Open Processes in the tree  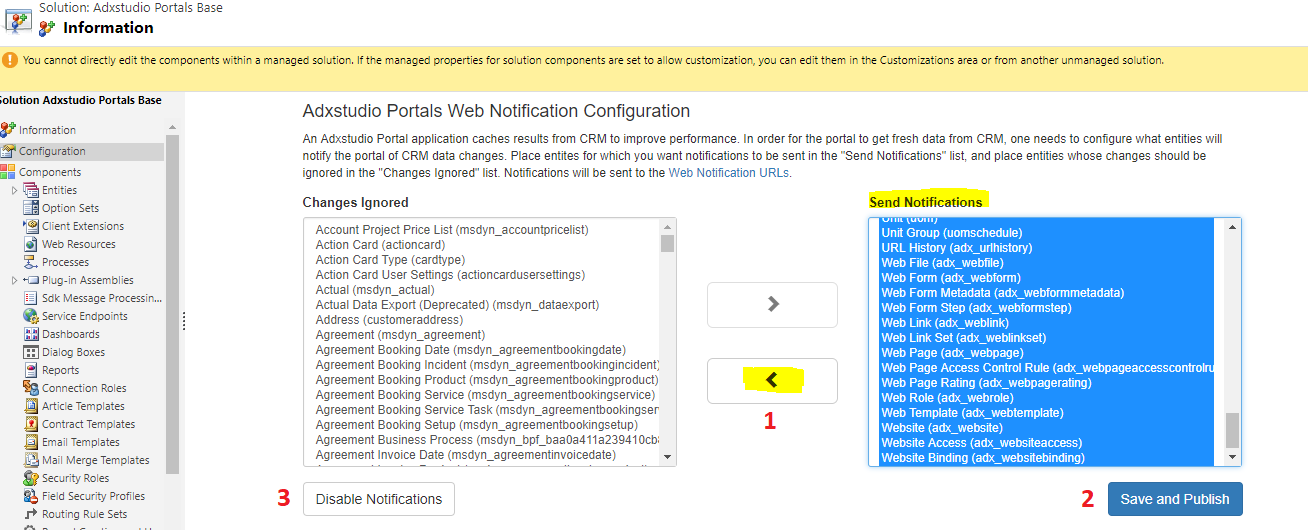65,262
